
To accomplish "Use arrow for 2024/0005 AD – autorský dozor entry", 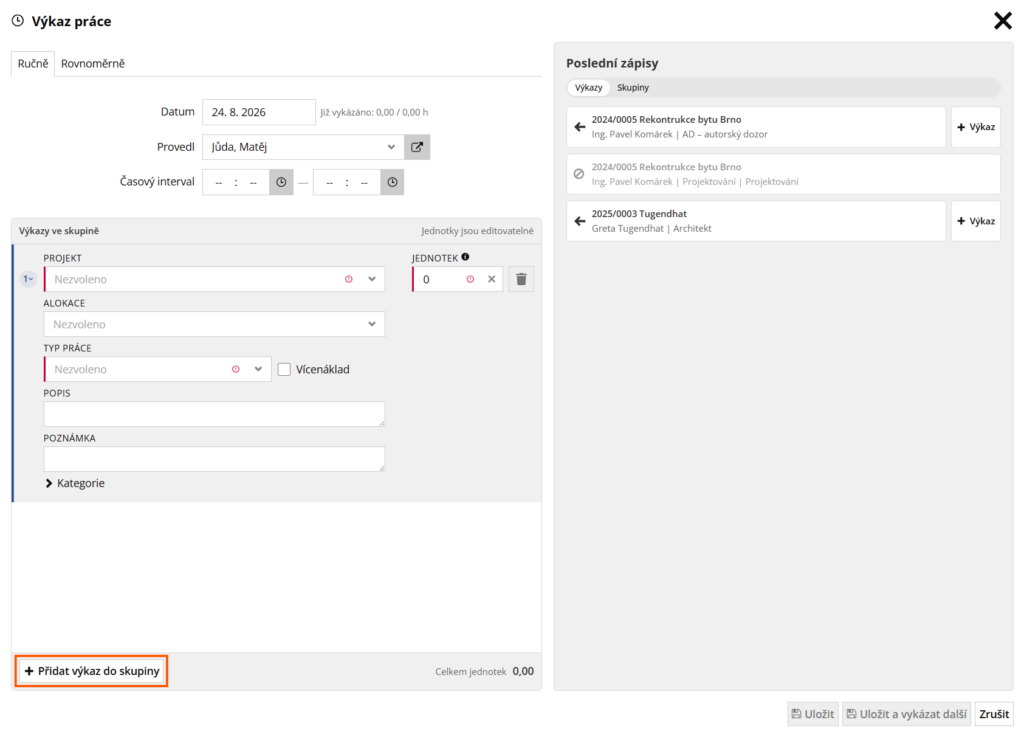I will [579, 127].
